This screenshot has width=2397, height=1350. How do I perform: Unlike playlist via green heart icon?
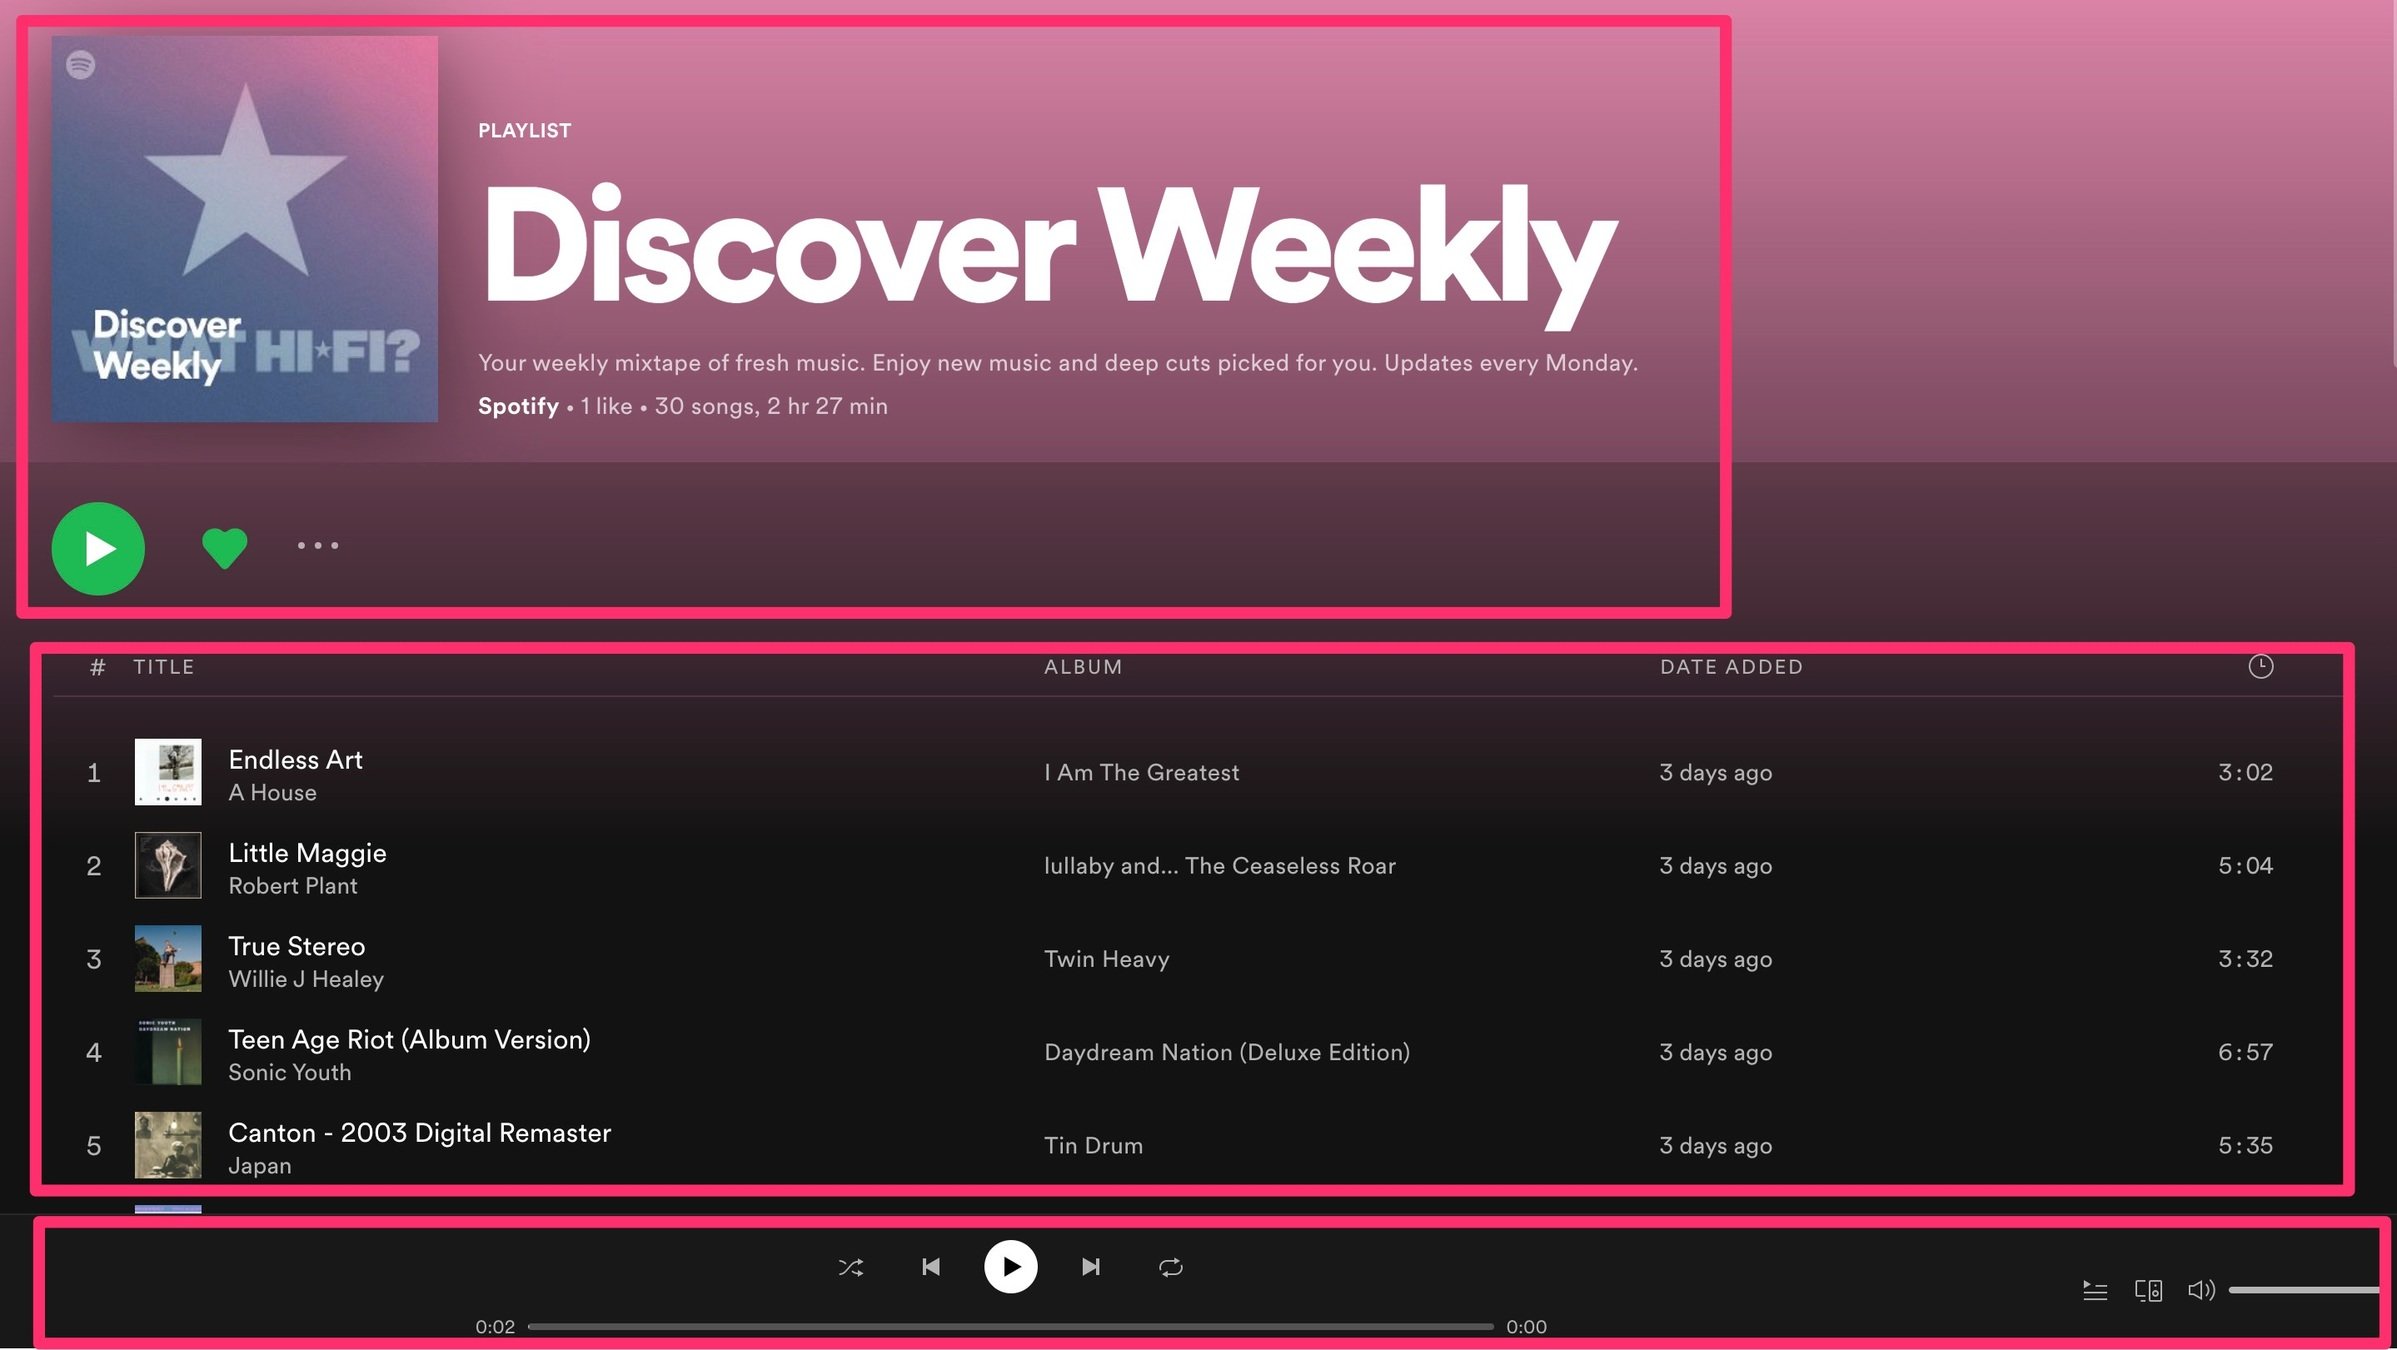[224, 547]
